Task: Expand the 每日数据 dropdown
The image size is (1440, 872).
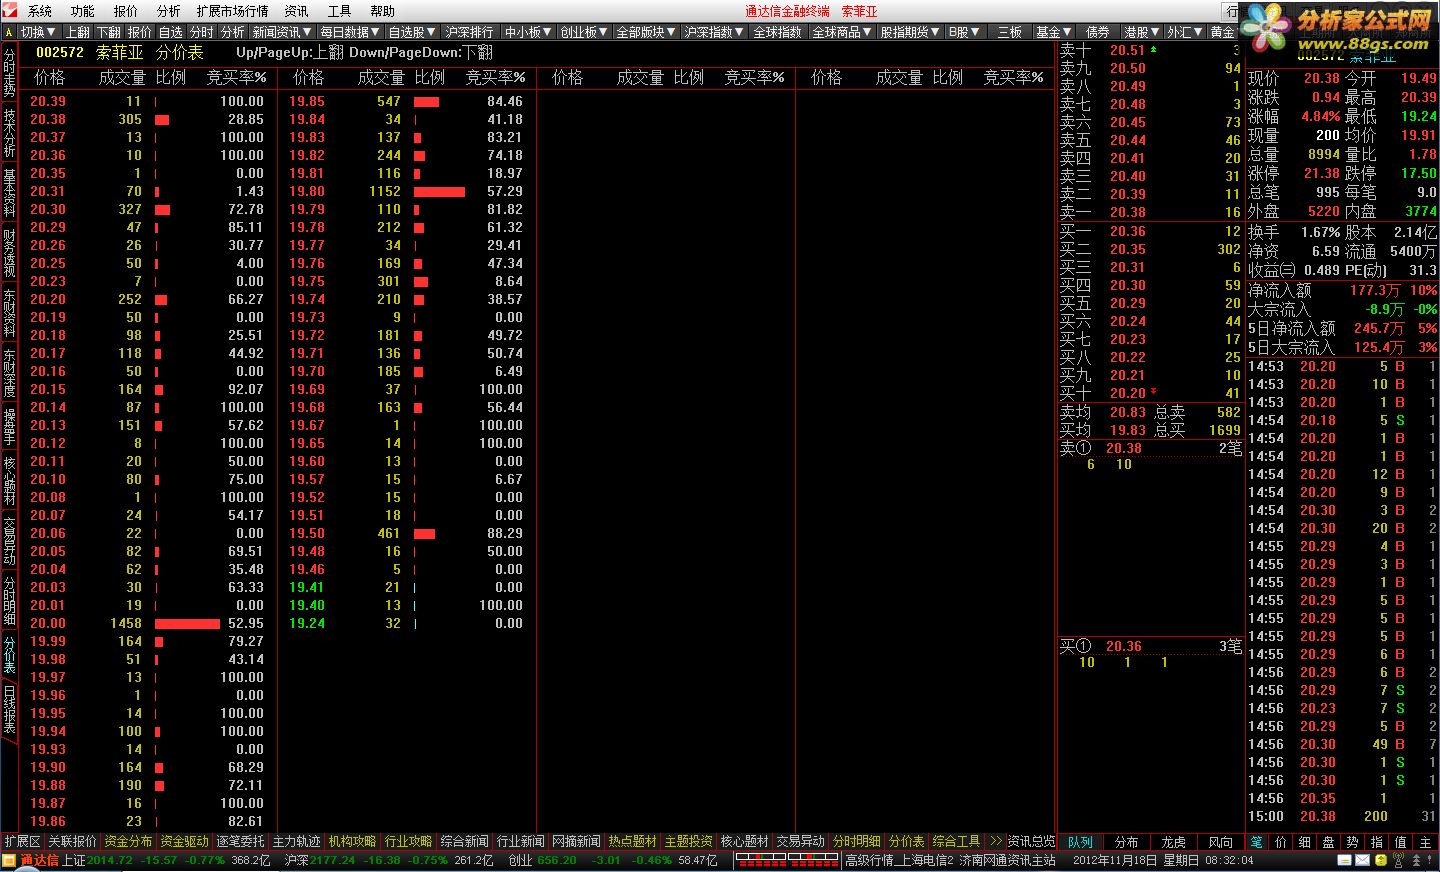Action: coord(351,32)
